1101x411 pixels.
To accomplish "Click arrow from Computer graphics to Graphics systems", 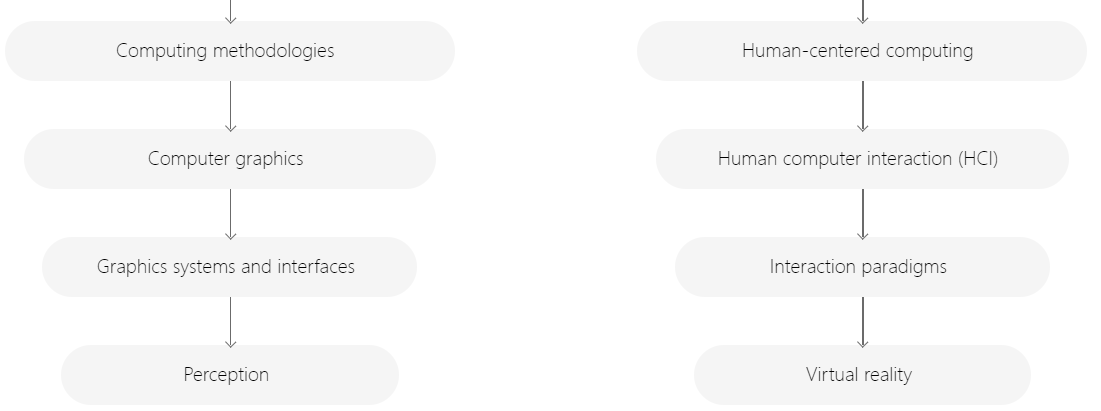I will pyautogui.click(x=230, y=214).
